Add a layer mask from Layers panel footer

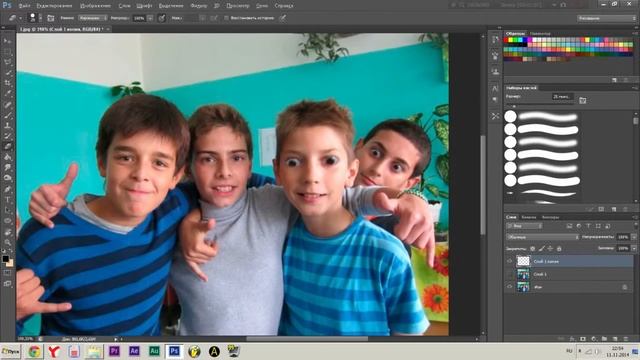coord(583,339)
